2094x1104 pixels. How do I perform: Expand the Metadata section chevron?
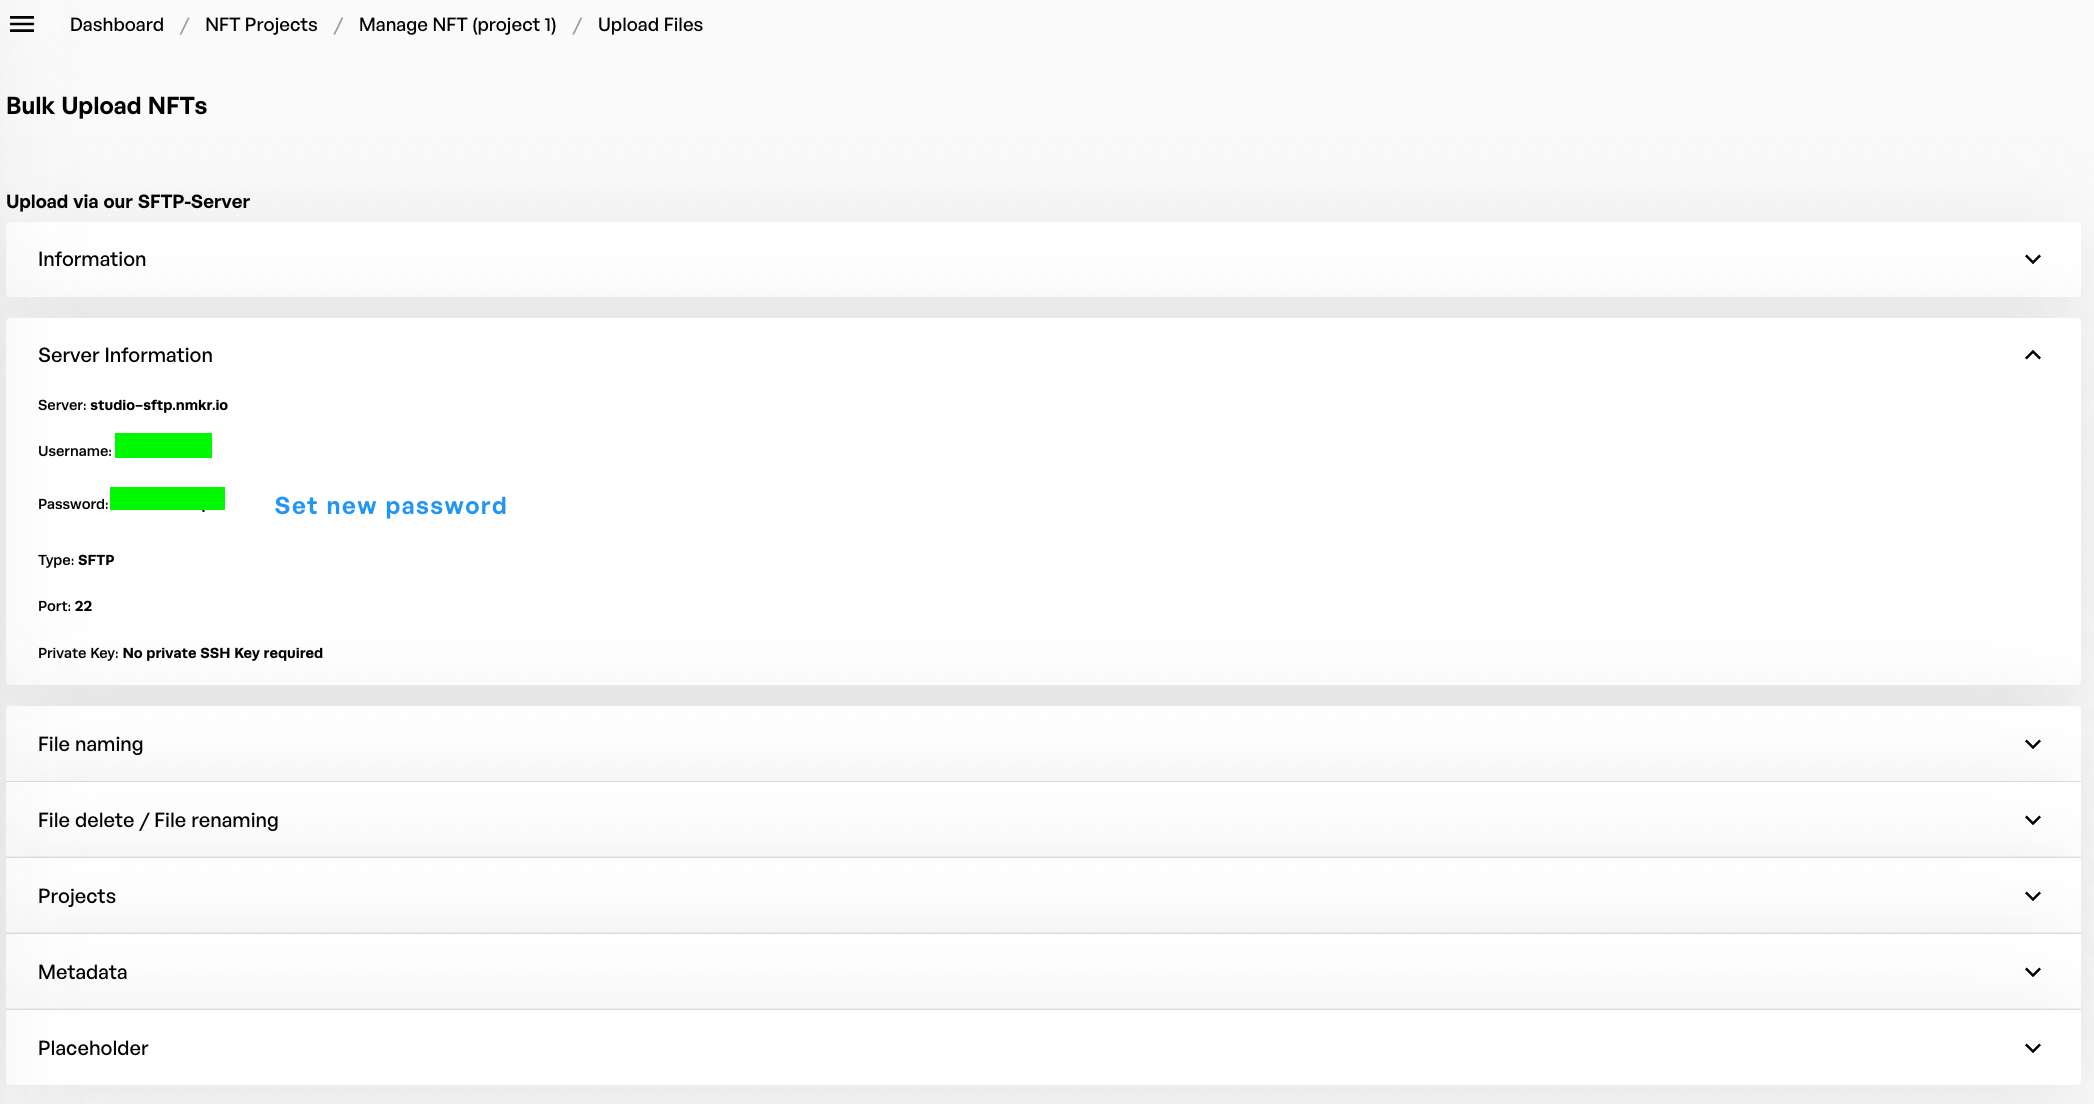2032,972
